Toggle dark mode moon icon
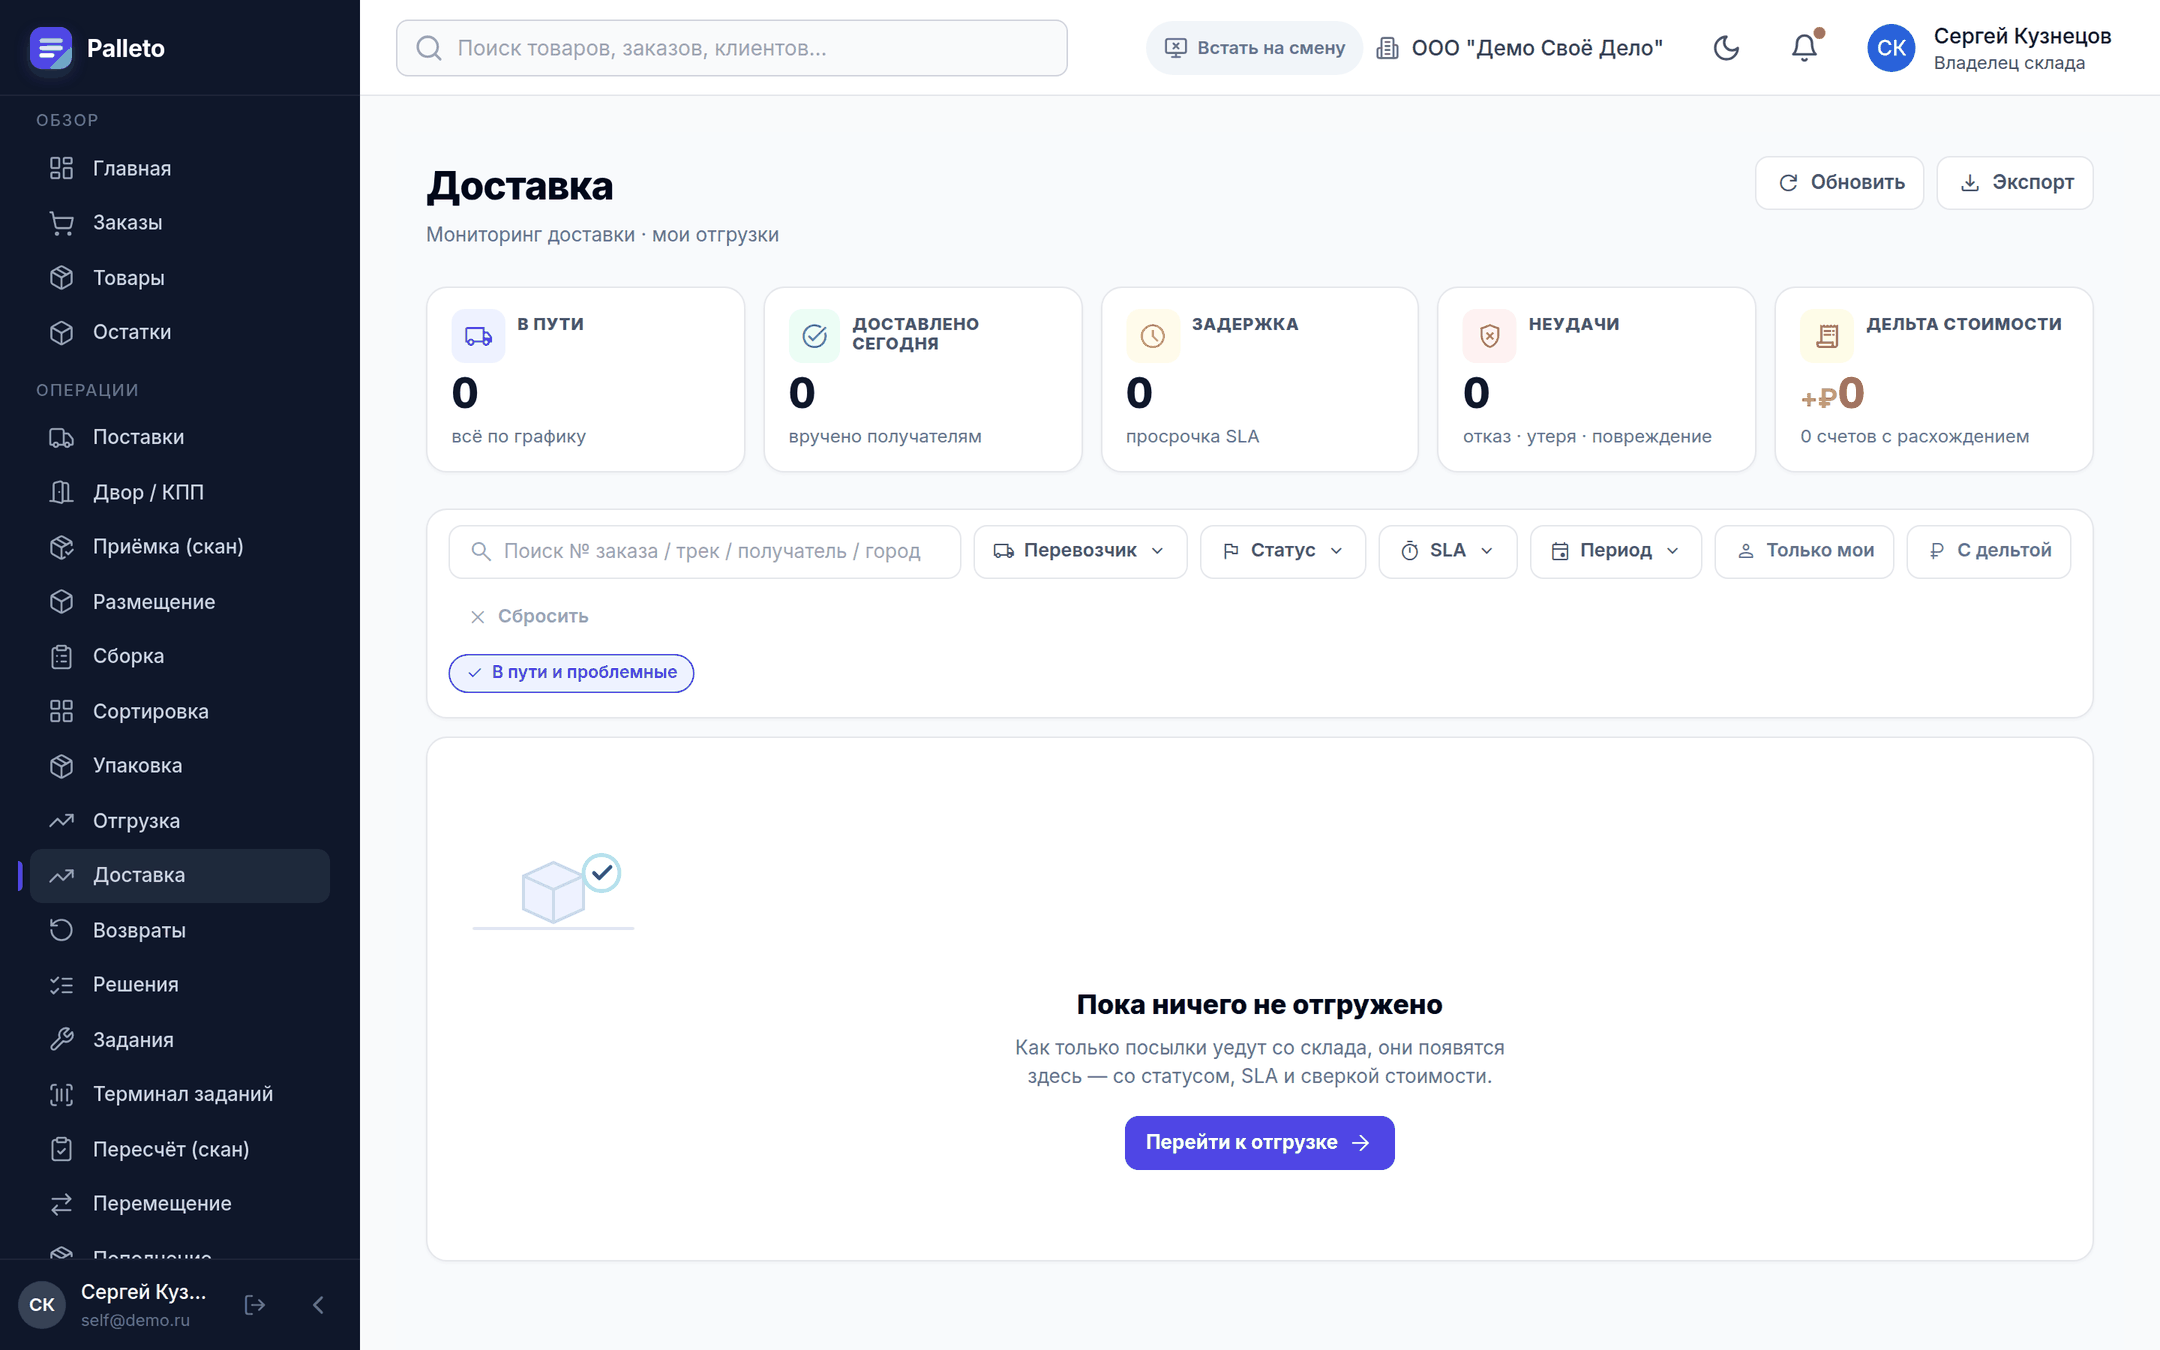2160x1350 pixels. [1726, 48]
